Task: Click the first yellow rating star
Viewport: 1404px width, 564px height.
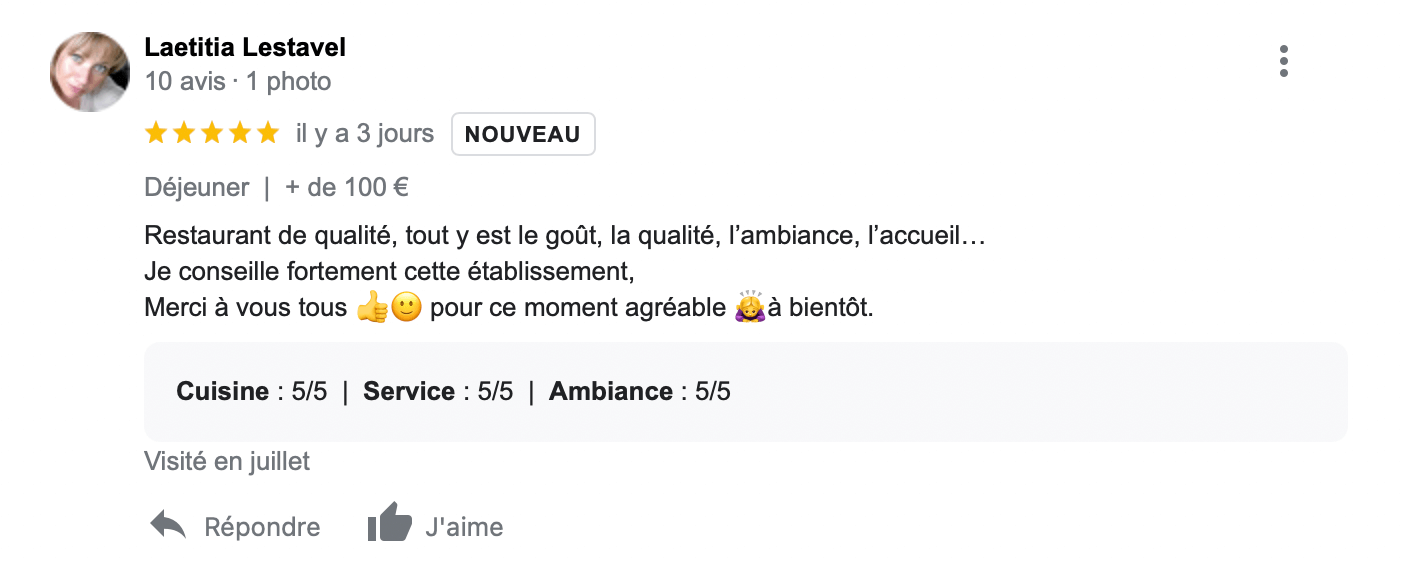Action: click(x=156, y=133)
